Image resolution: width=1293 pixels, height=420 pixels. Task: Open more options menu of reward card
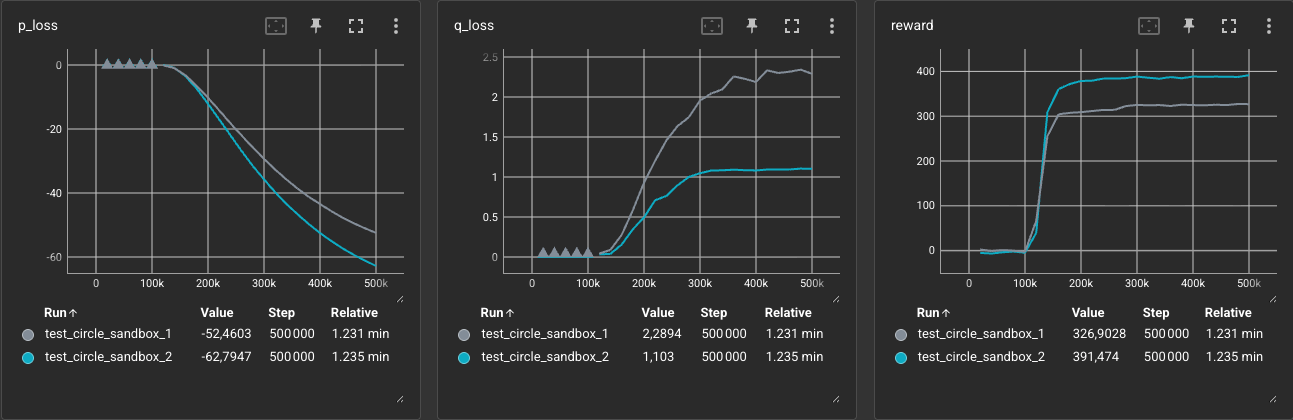coord(1268,26)
